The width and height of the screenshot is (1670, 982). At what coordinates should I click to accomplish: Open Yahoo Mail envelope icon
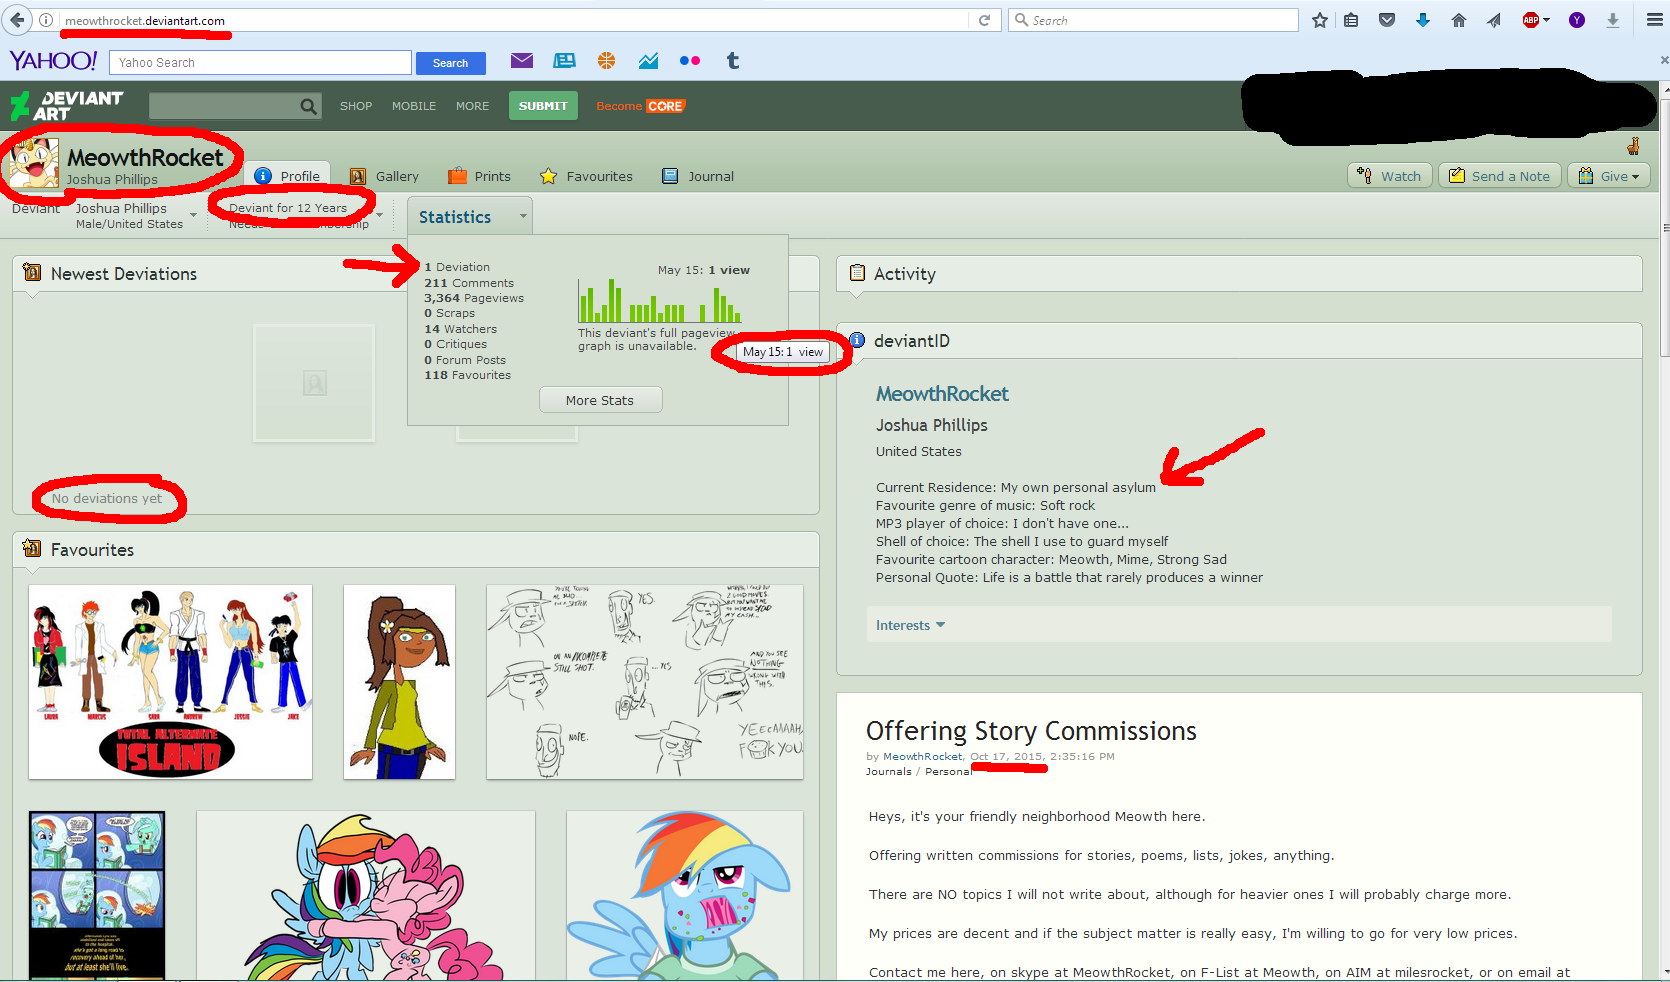click(522, 61)
